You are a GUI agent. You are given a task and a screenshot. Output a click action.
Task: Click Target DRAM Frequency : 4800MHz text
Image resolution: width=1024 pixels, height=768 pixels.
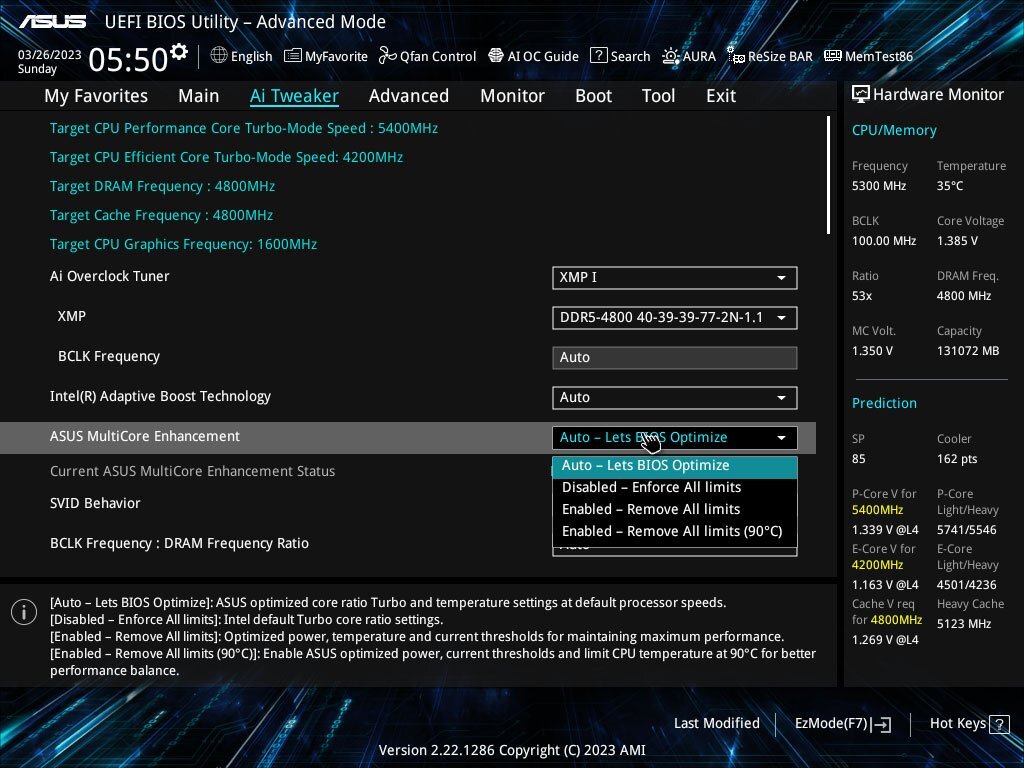point(163,186)
